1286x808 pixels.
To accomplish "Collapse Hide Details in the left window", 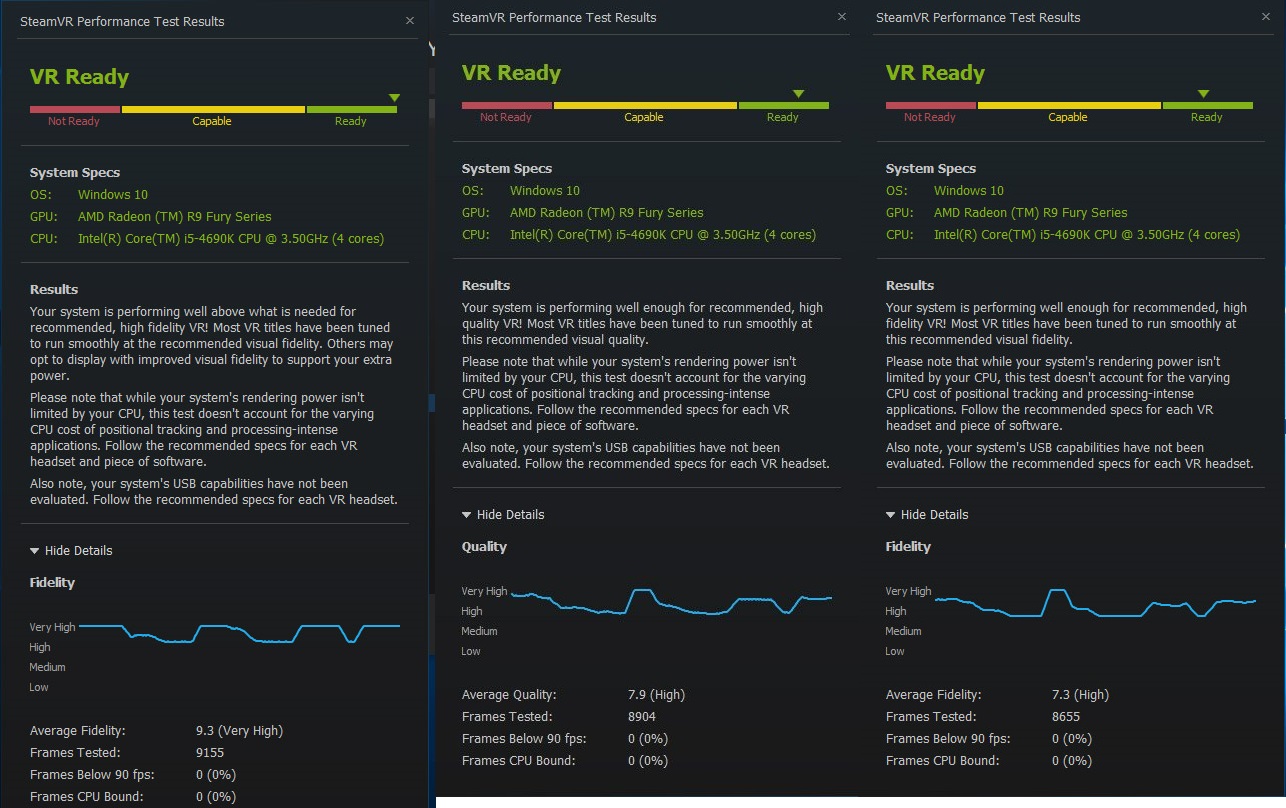I will click(x=71, y=551).
